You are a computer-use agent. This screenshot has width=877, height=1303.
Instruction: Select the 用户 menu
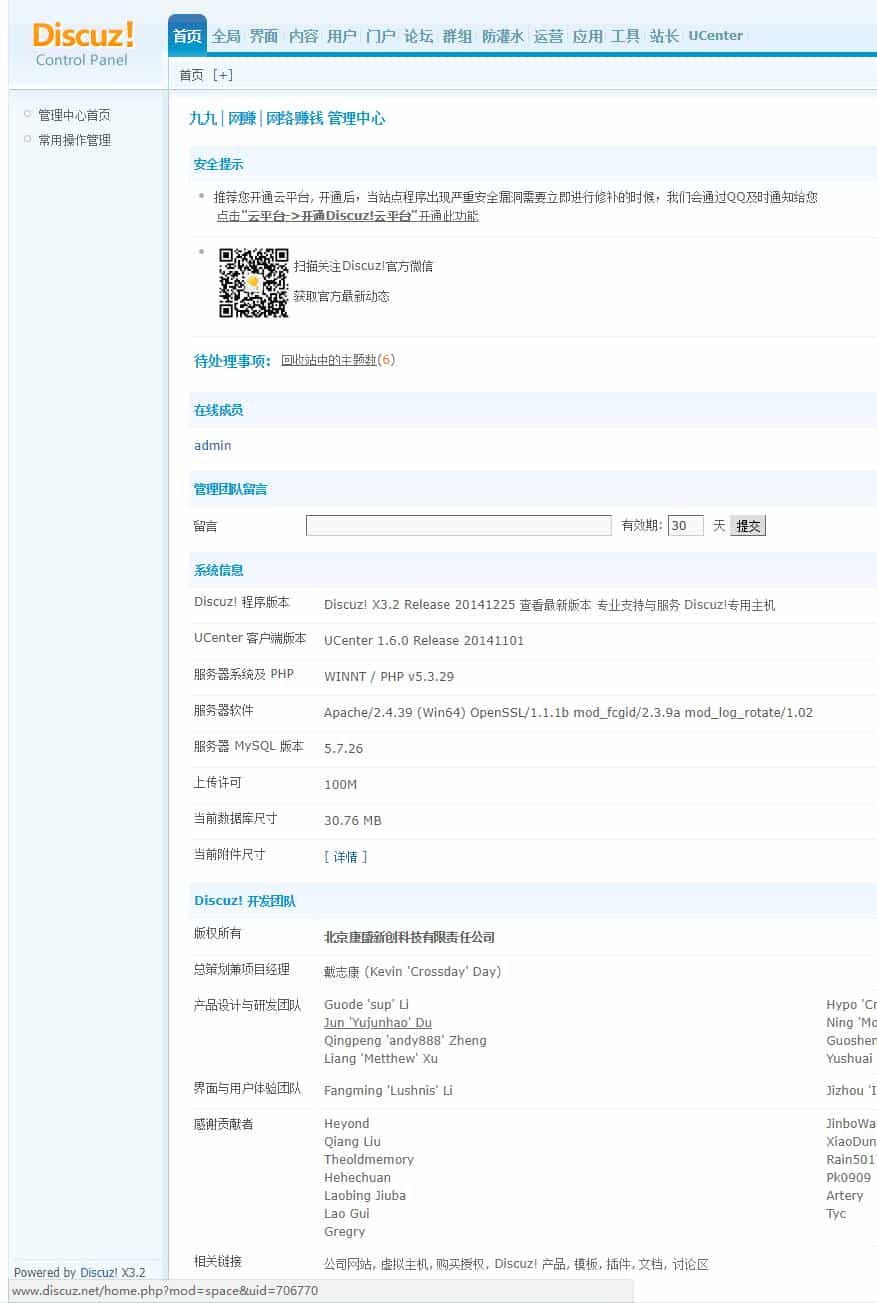point(342,36)
